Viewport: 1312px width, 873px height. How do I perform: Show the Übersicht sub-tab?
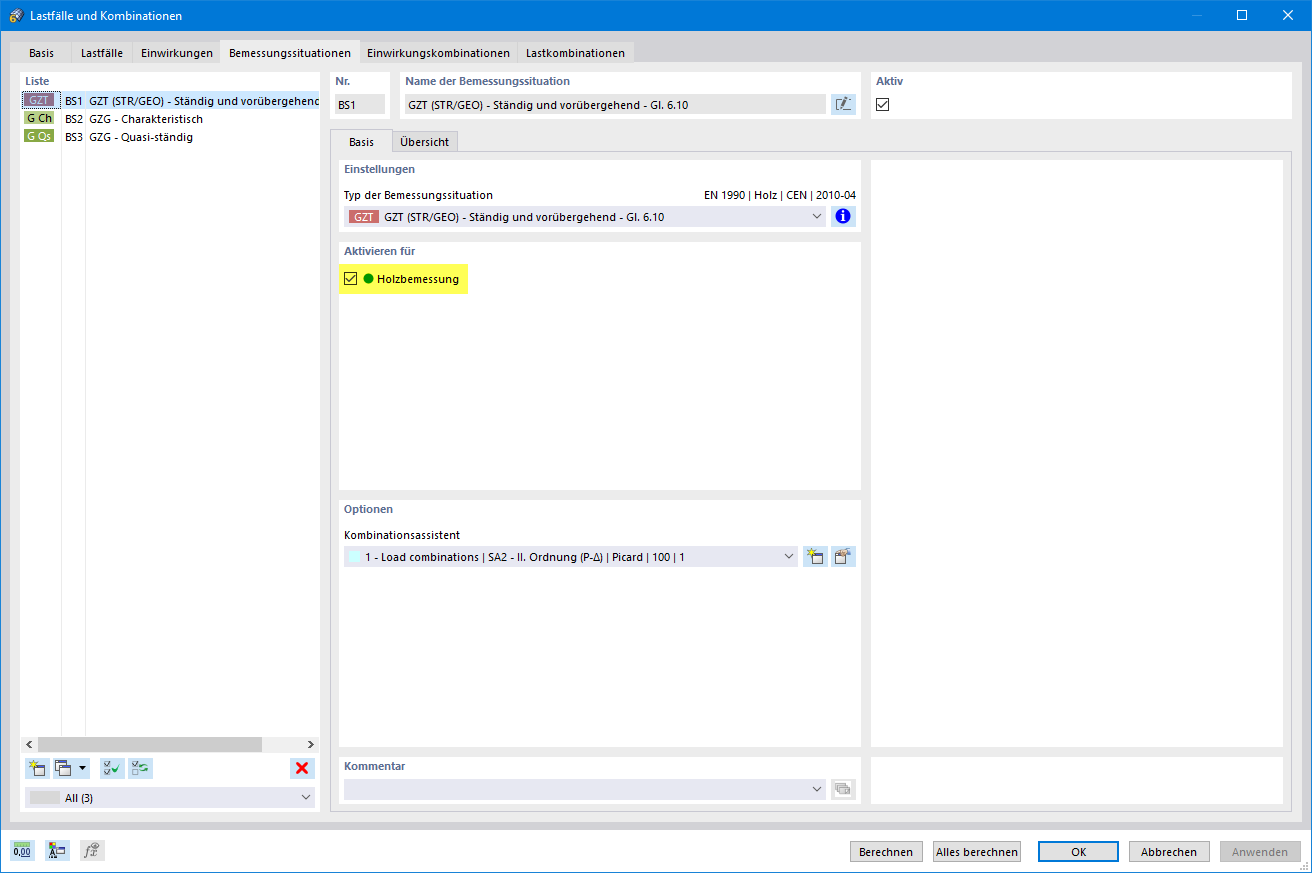click(424, 142)
